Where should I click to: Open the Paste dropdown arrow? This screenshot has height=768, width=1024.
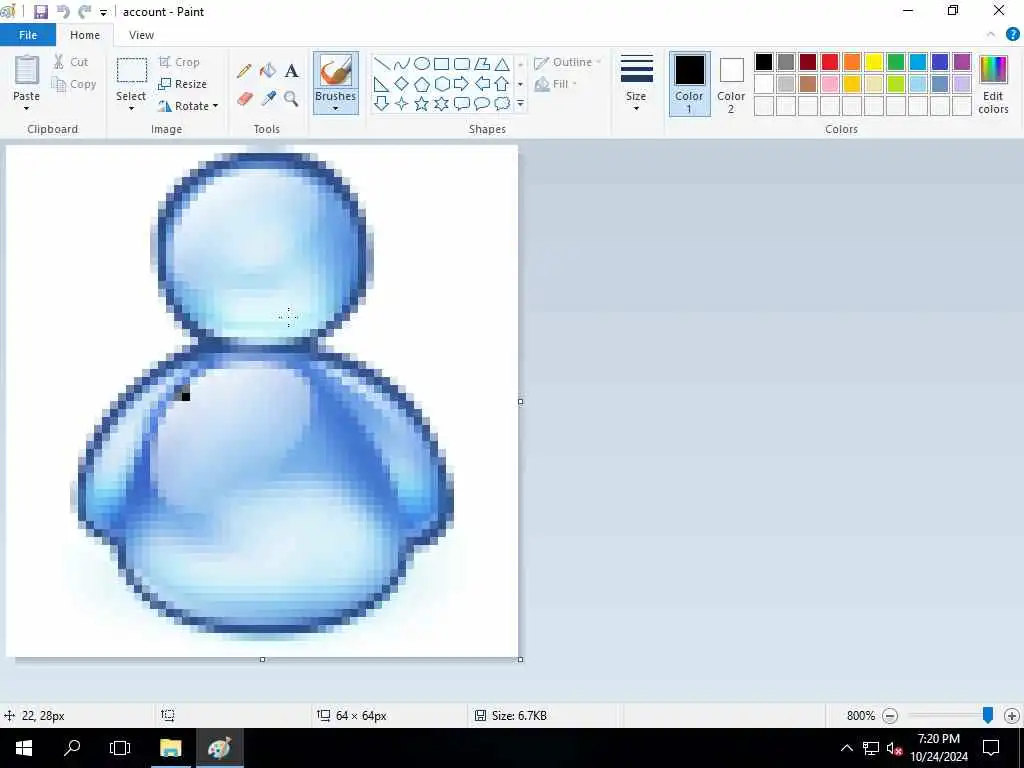26,108
